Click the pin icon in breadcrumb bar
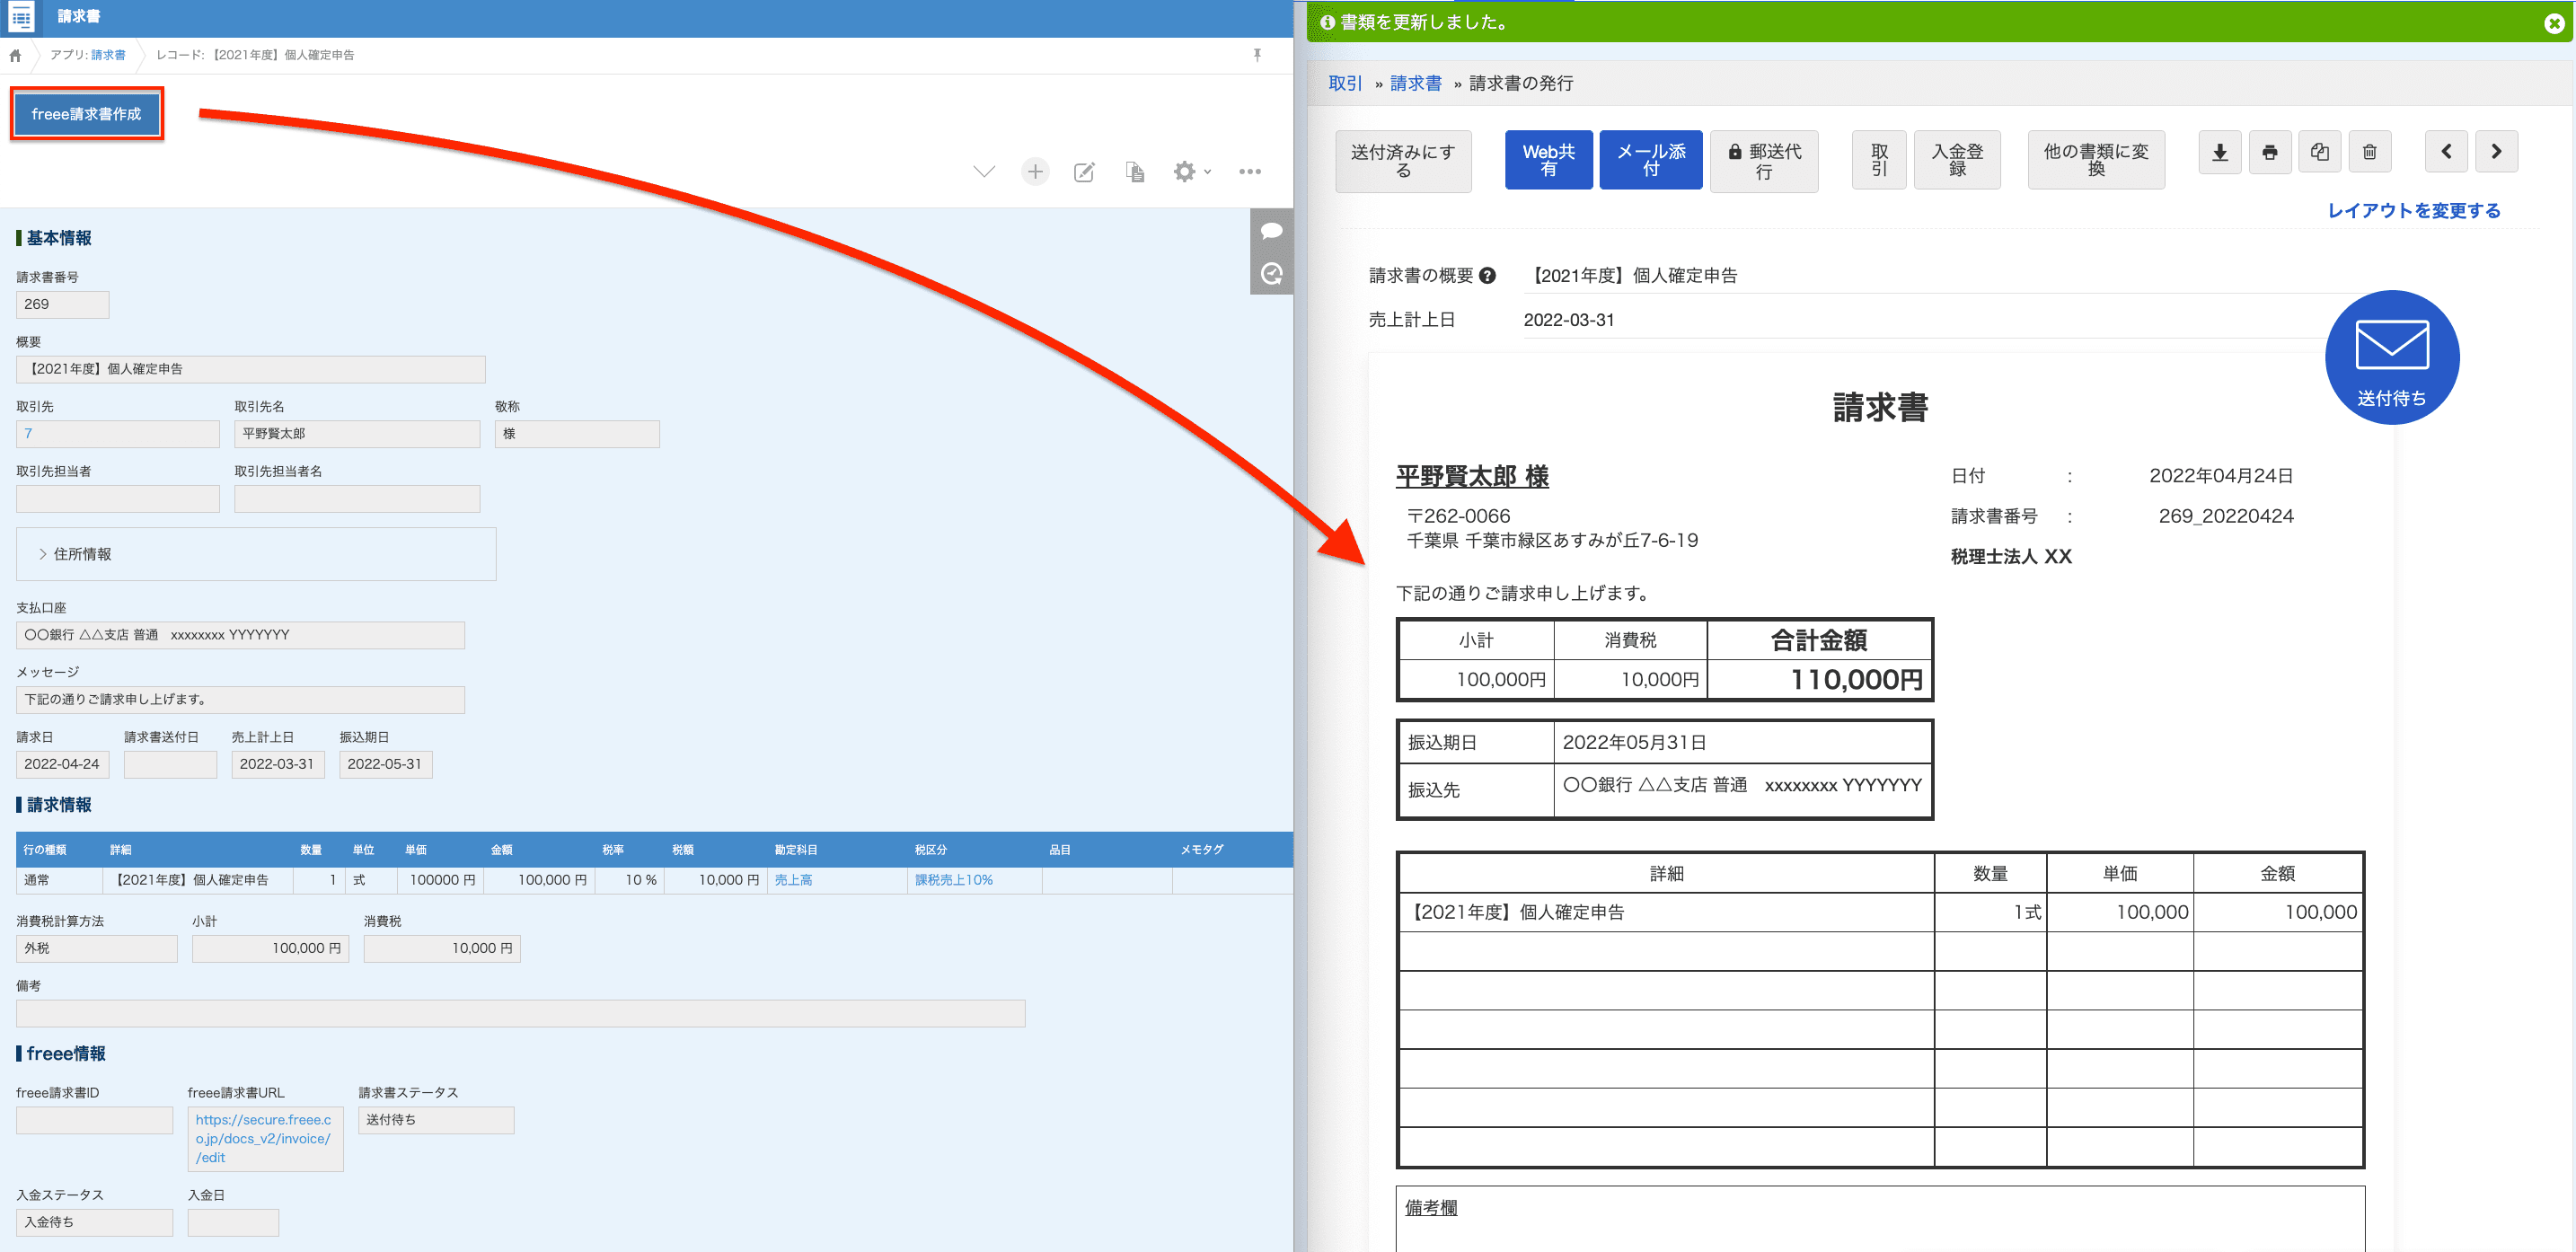Screen dimensions: 2576x1252 (1257, 56)
